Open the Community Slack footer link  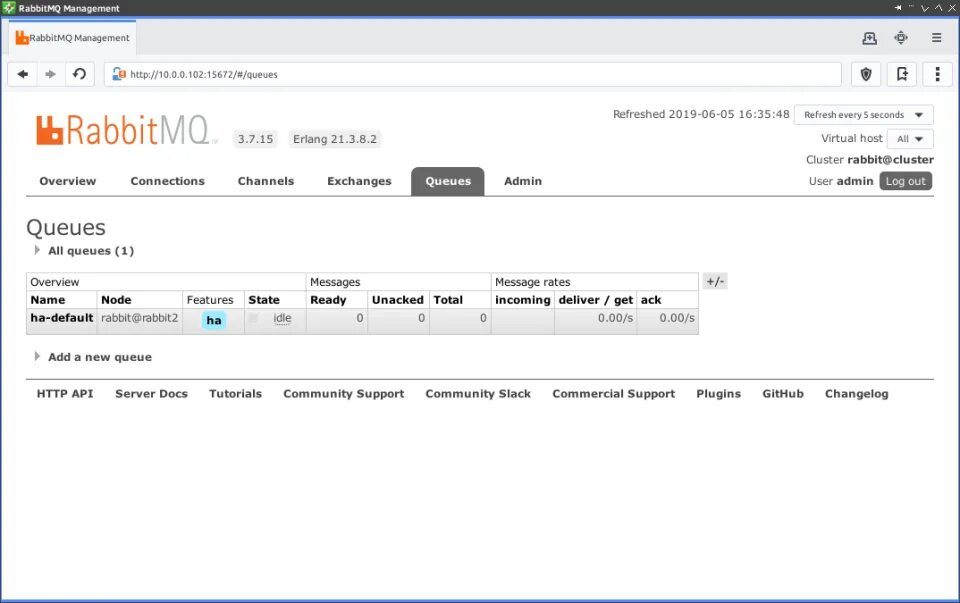[x=478, y=394]
